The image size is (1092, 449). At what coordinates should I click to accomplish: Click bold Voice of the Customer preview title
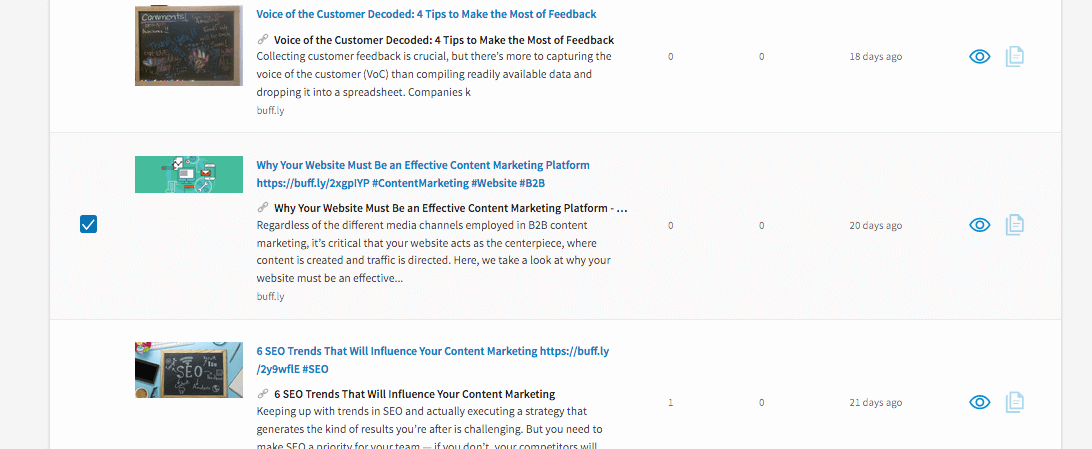tap(444, 40)
